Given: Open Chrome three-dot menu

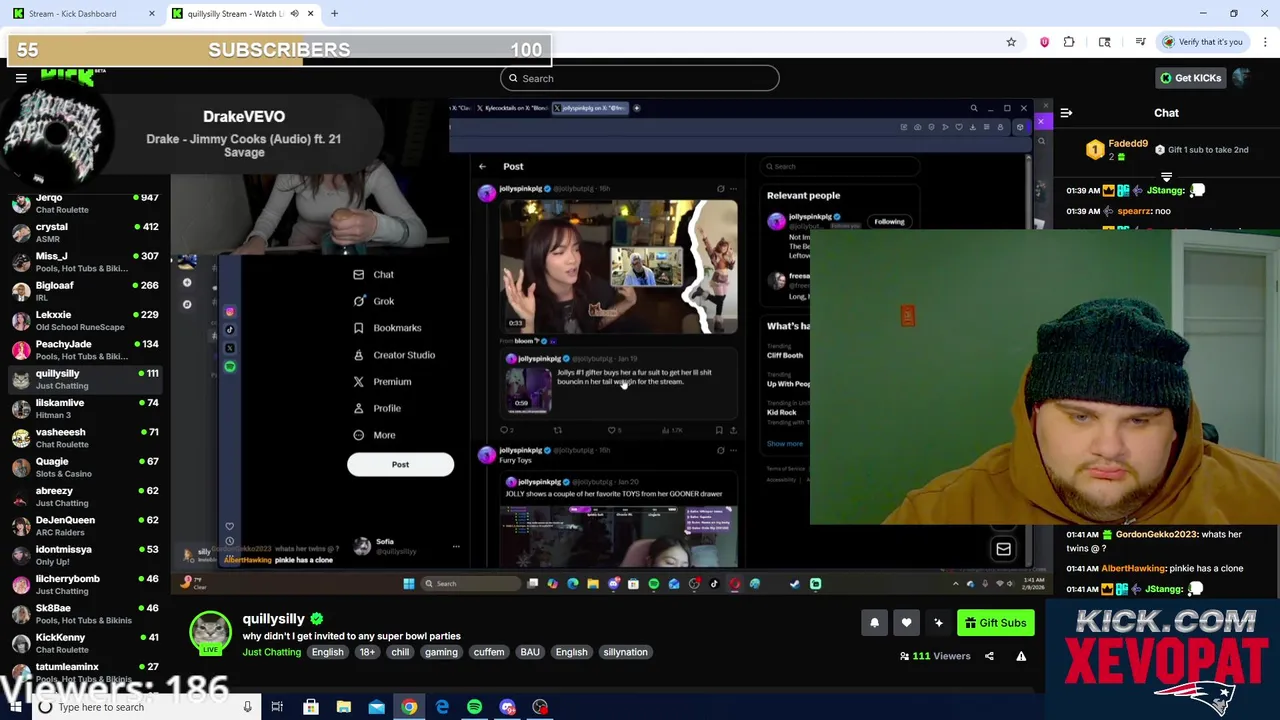Looking at the screenshot, I should tap(1265, 42).
